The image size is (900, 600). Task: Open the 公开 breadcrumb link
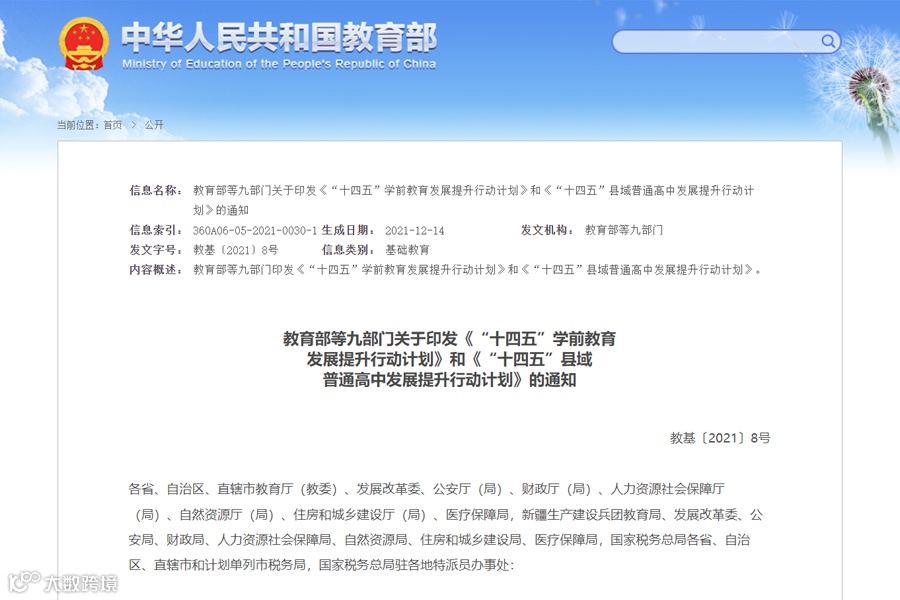pyautogui.click(x=154, y=125)
